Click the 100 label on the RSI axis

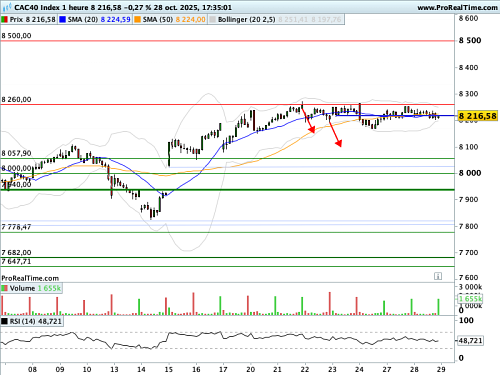point(466,320)
